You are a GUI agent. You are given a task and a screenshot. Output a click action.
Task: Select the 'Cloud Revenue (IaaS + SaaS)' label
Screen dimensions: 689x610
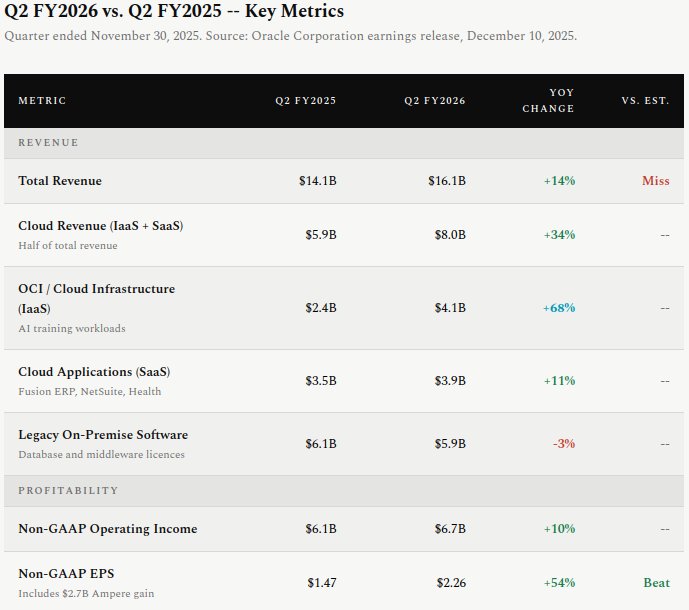pos(101,226)
